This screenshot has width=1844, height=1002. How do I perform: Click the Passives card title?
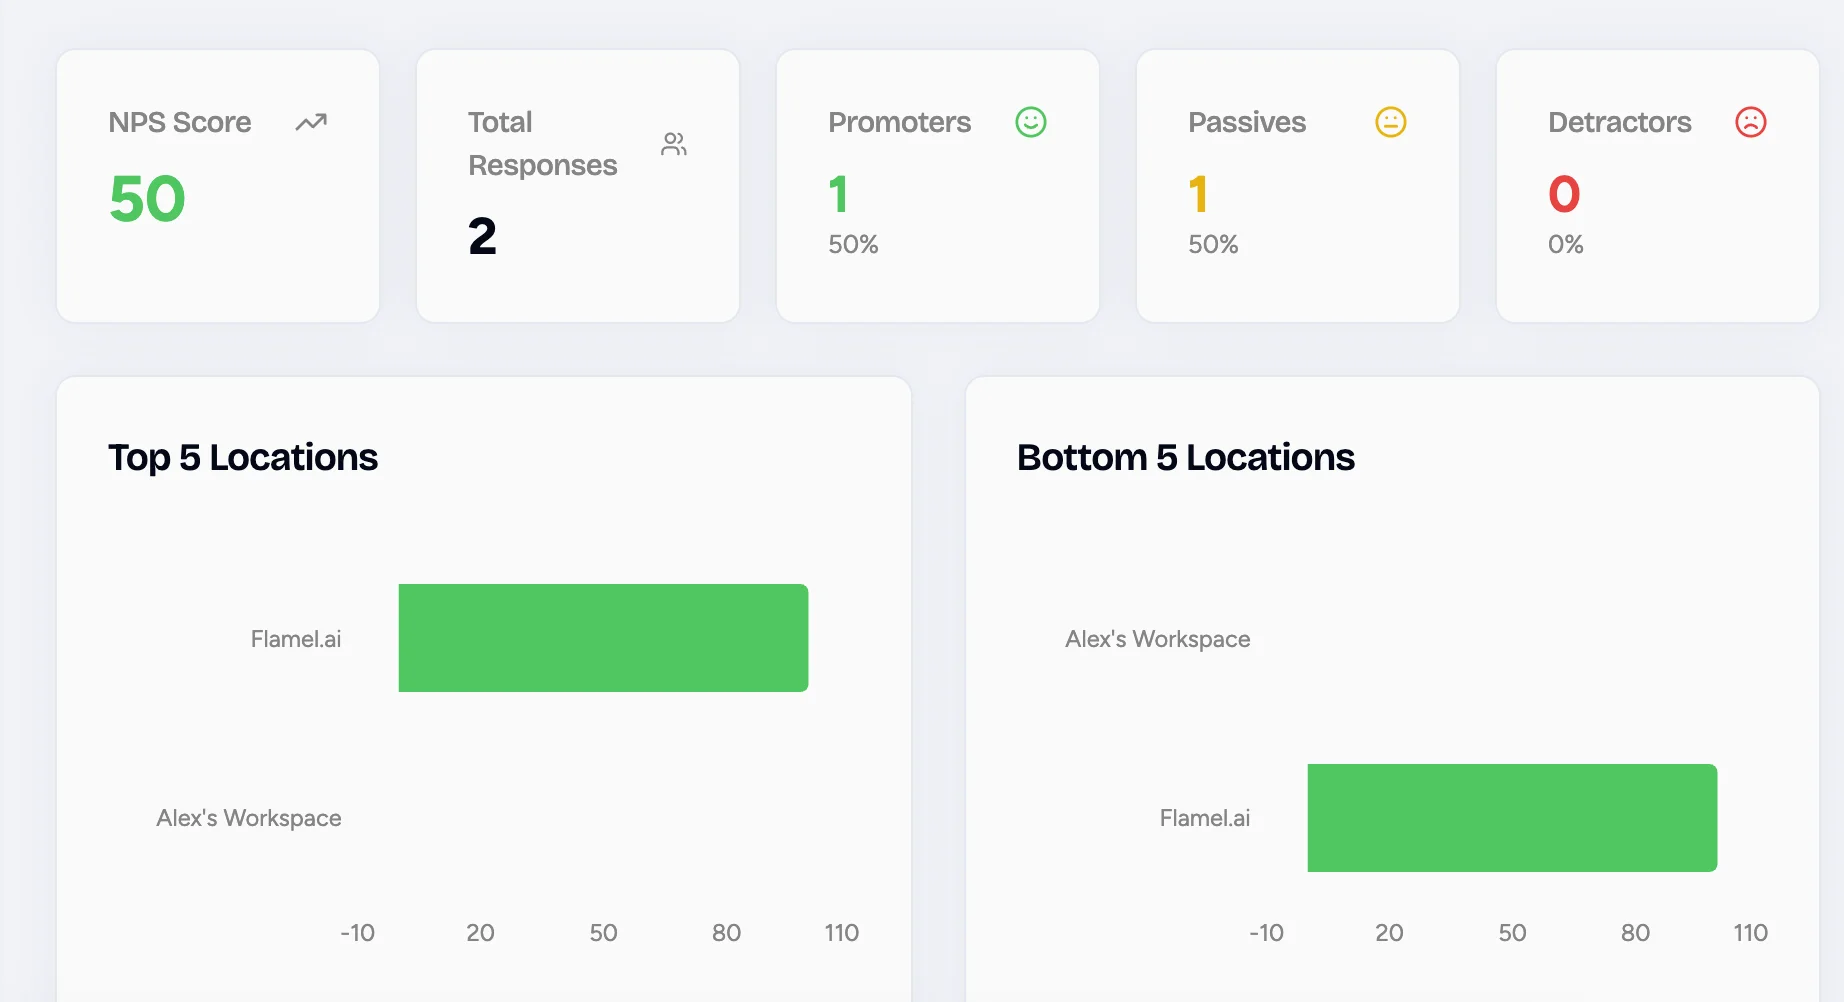[x=1247, y=122]
